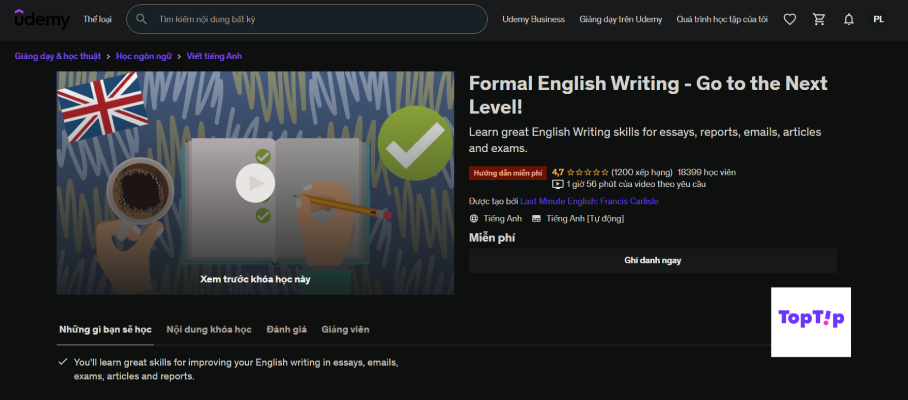Navigate to Viết tiếng Anh breadcrumb

[x=214, y=56]
